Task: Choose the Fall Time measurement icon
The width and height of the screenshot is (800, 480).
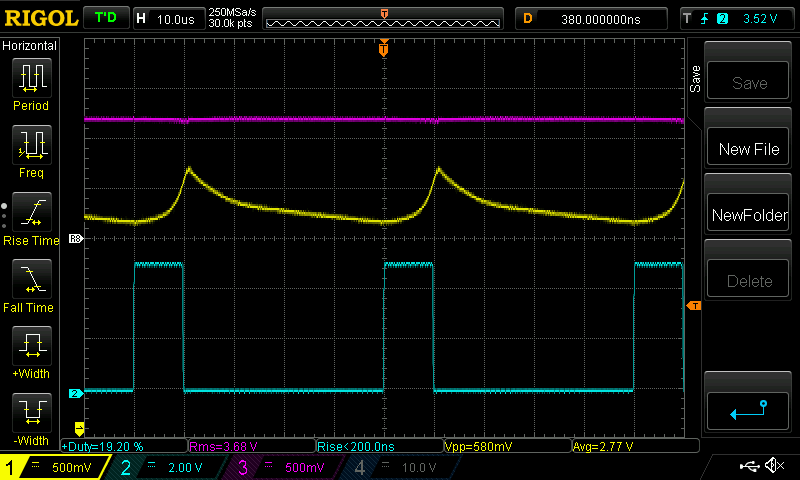Action: coord(31,280)
